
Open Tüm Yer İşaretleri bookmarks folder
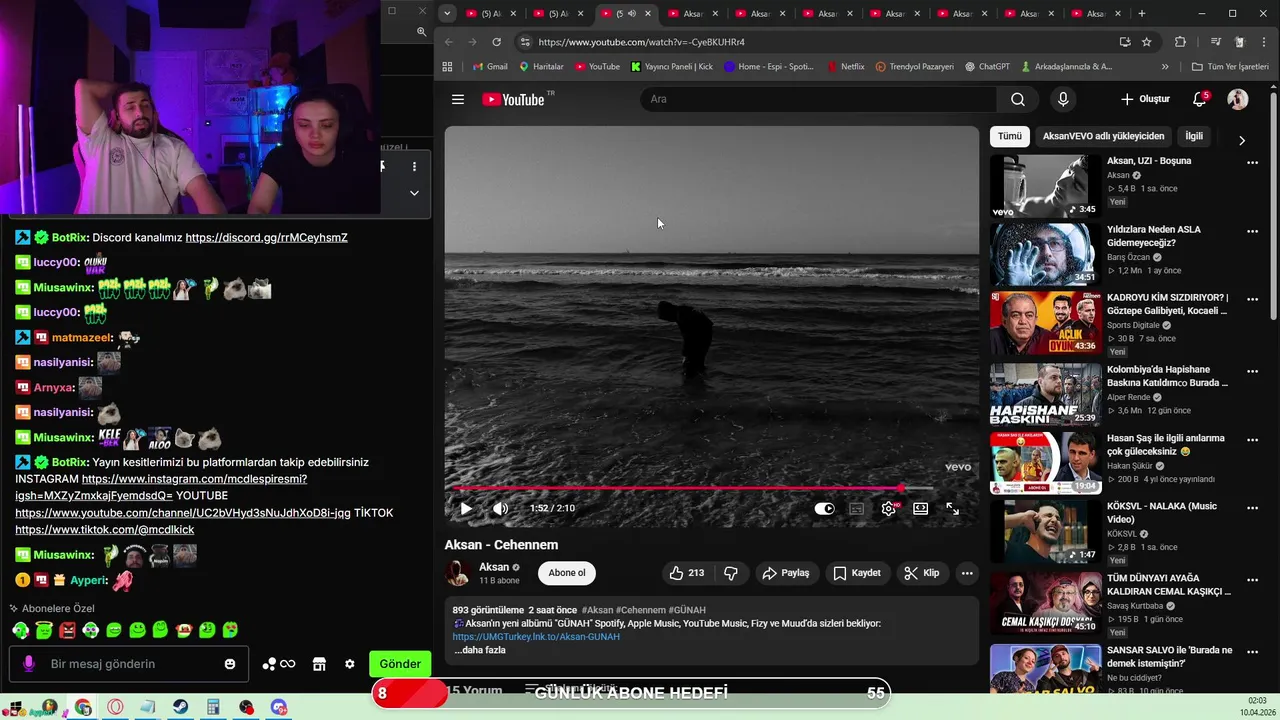point(1231,67)
